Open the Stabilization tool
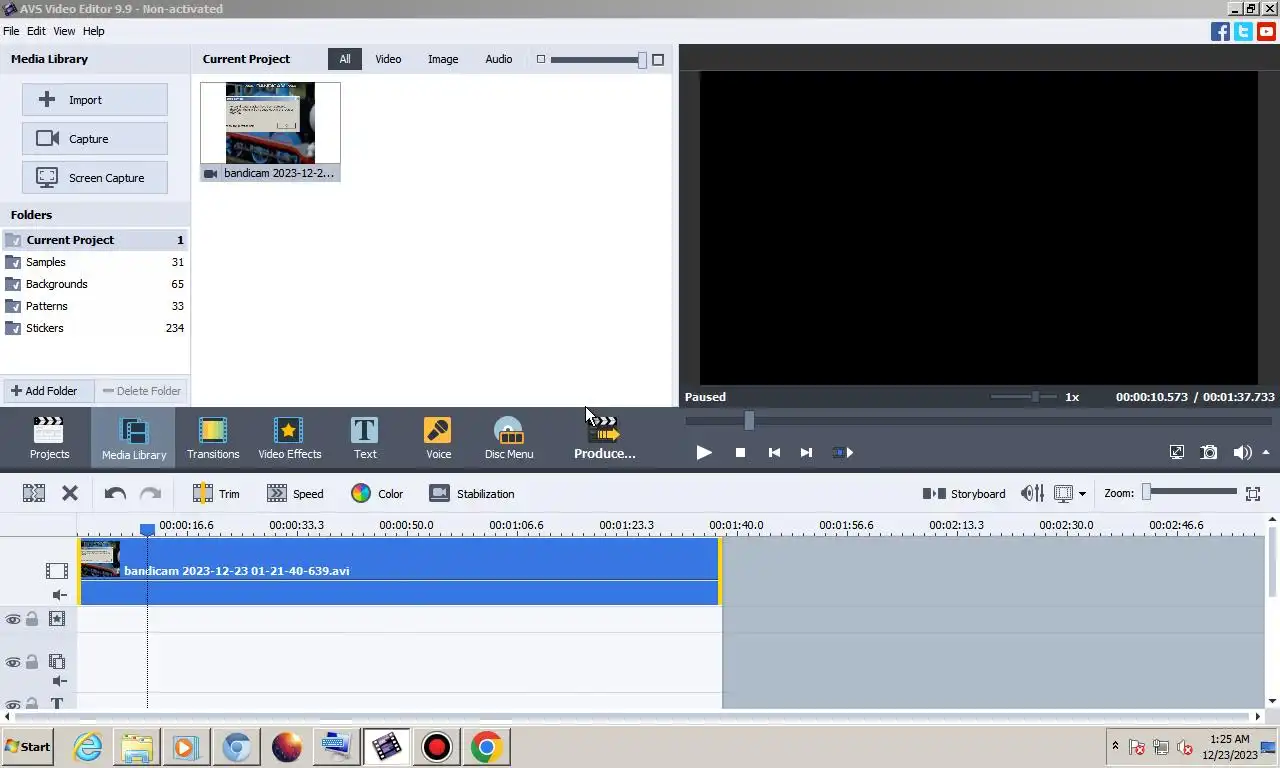The width and height of the screenshot is (1280, 768). click(x=471, y=493)
